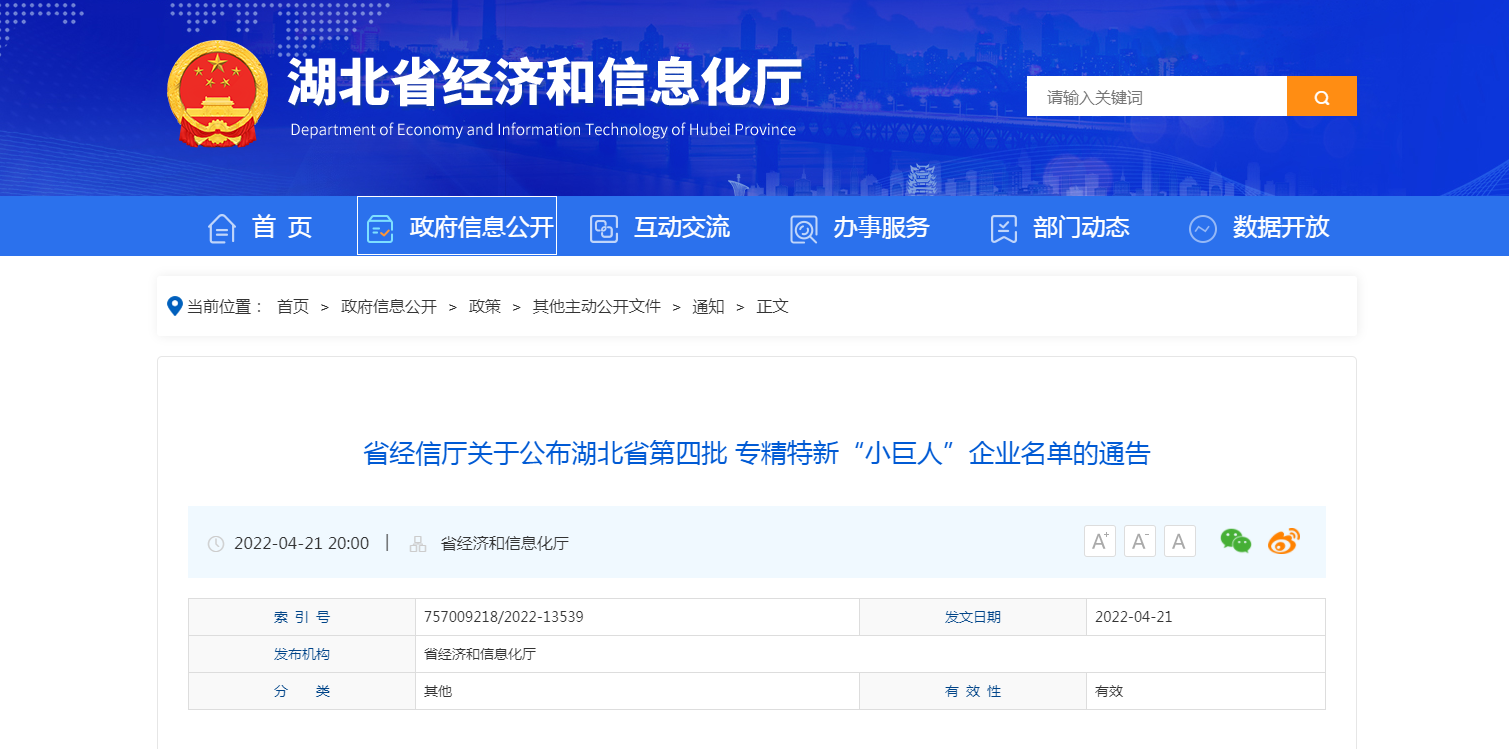Click the 互动交流 chat bubbles icon
This screenshot has width=1509, height=749.
[x=603, y=229]
